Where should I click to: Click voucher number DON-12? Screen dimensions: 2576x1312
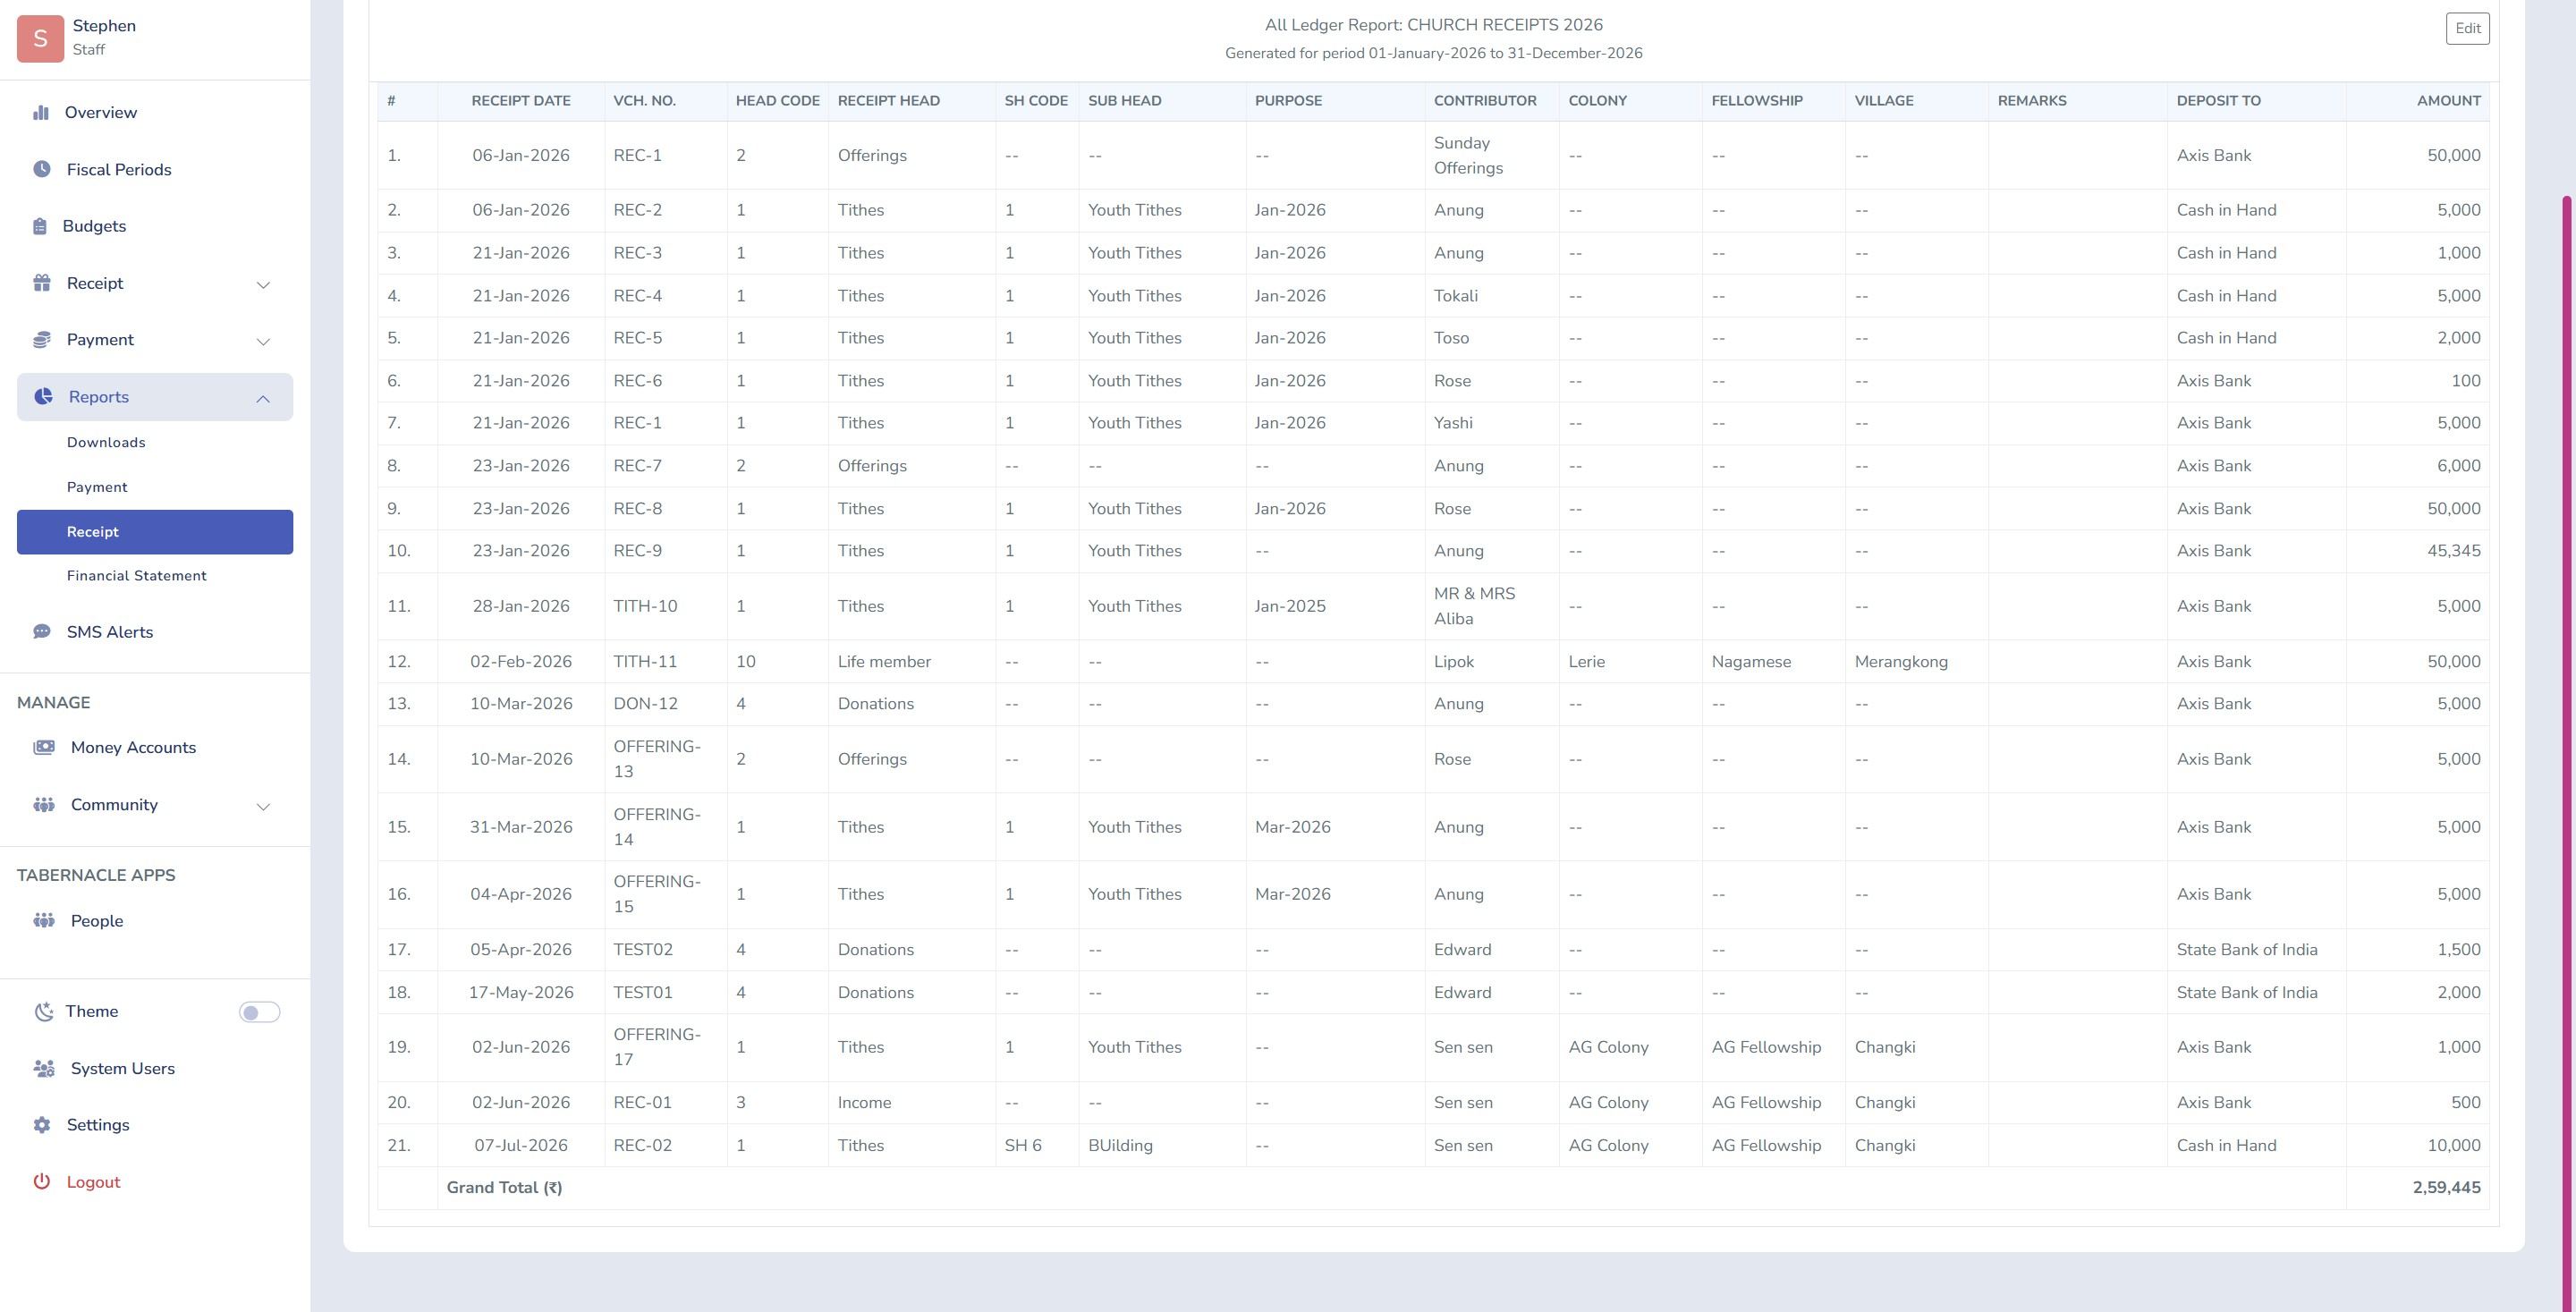click(645, 704)
